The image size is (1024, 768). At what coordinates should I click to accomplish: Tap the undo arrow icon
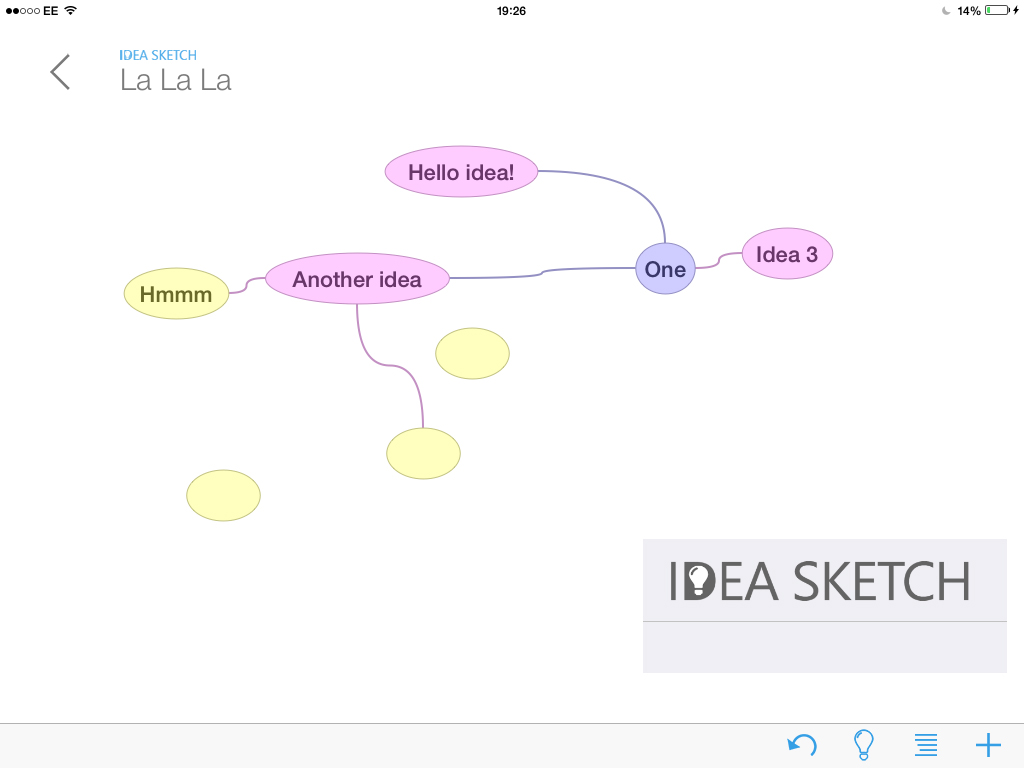click(x=802, y=744)
